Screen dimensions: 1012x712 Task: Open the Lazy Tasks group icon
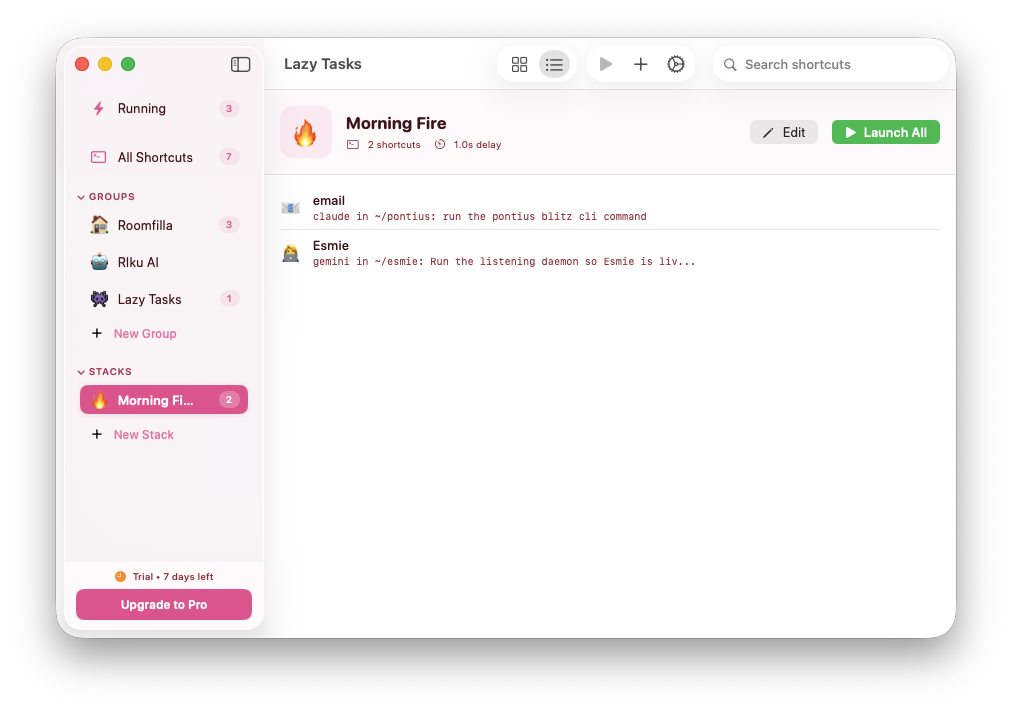[x=97, y=299]
